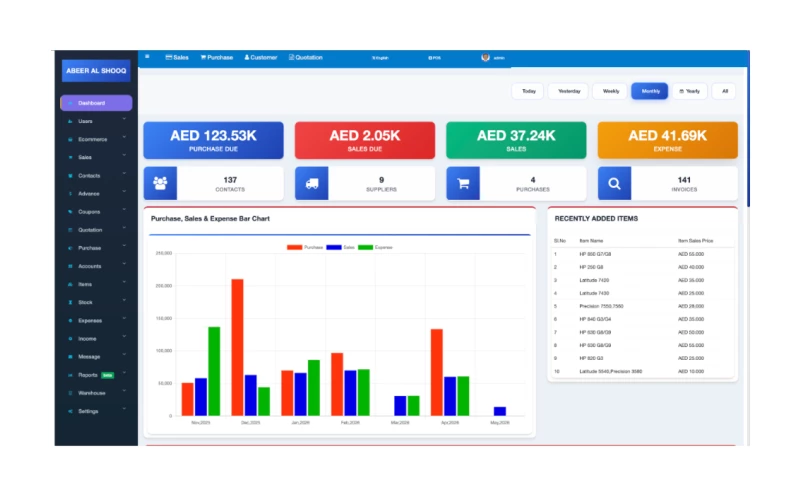Click the hamburger menu icon in top bar
Image resolution: width=800 pixels, height=480 pixels.
point(147,57)
